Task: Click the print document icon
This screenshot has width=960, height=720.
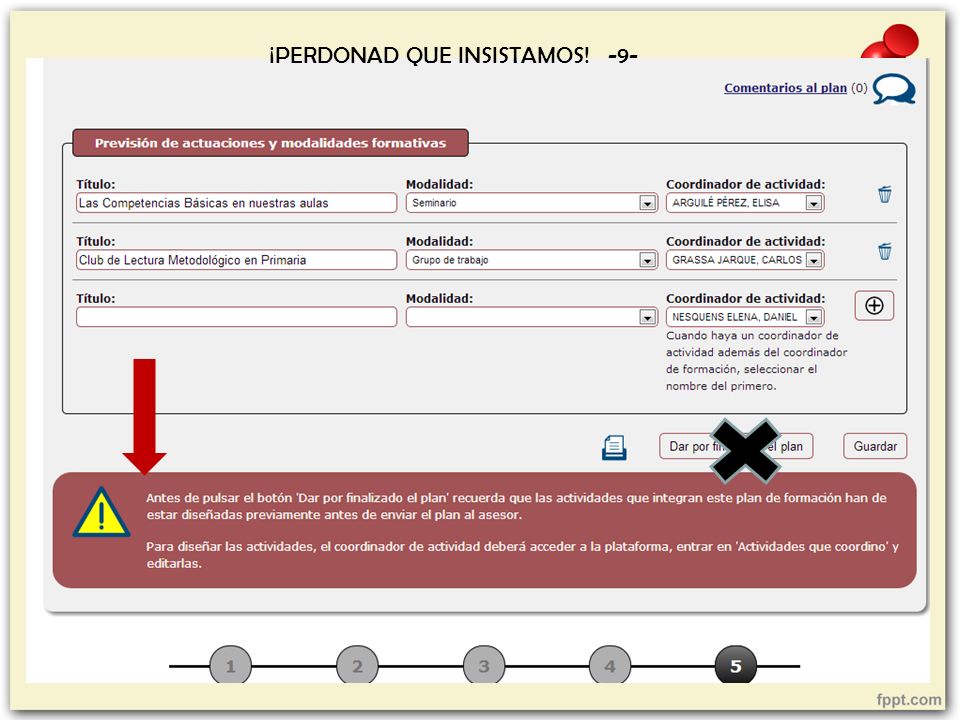Action: click(x=614, y=448)
